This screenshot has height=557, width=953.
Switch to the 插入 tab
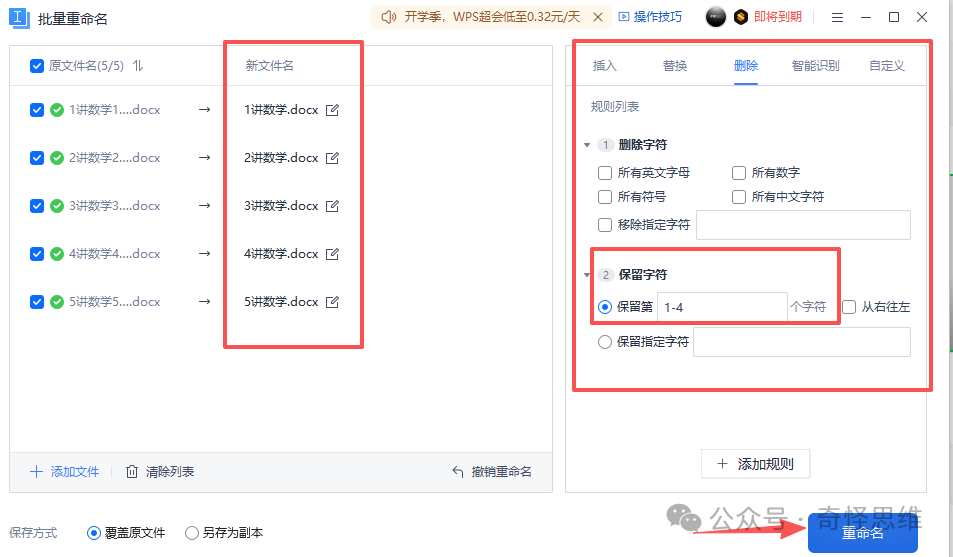(x=605, y=66)
